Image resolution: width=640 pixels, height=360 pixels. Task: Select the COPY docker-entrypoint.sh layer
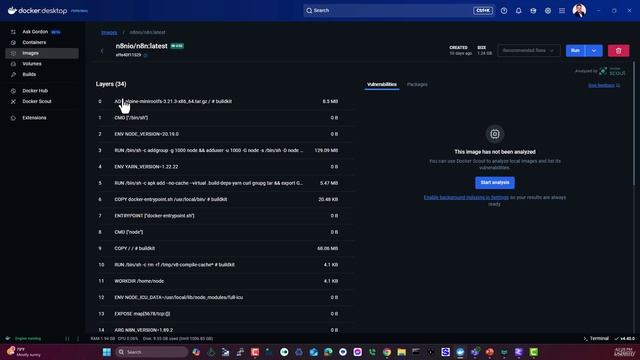click(224, 199)
